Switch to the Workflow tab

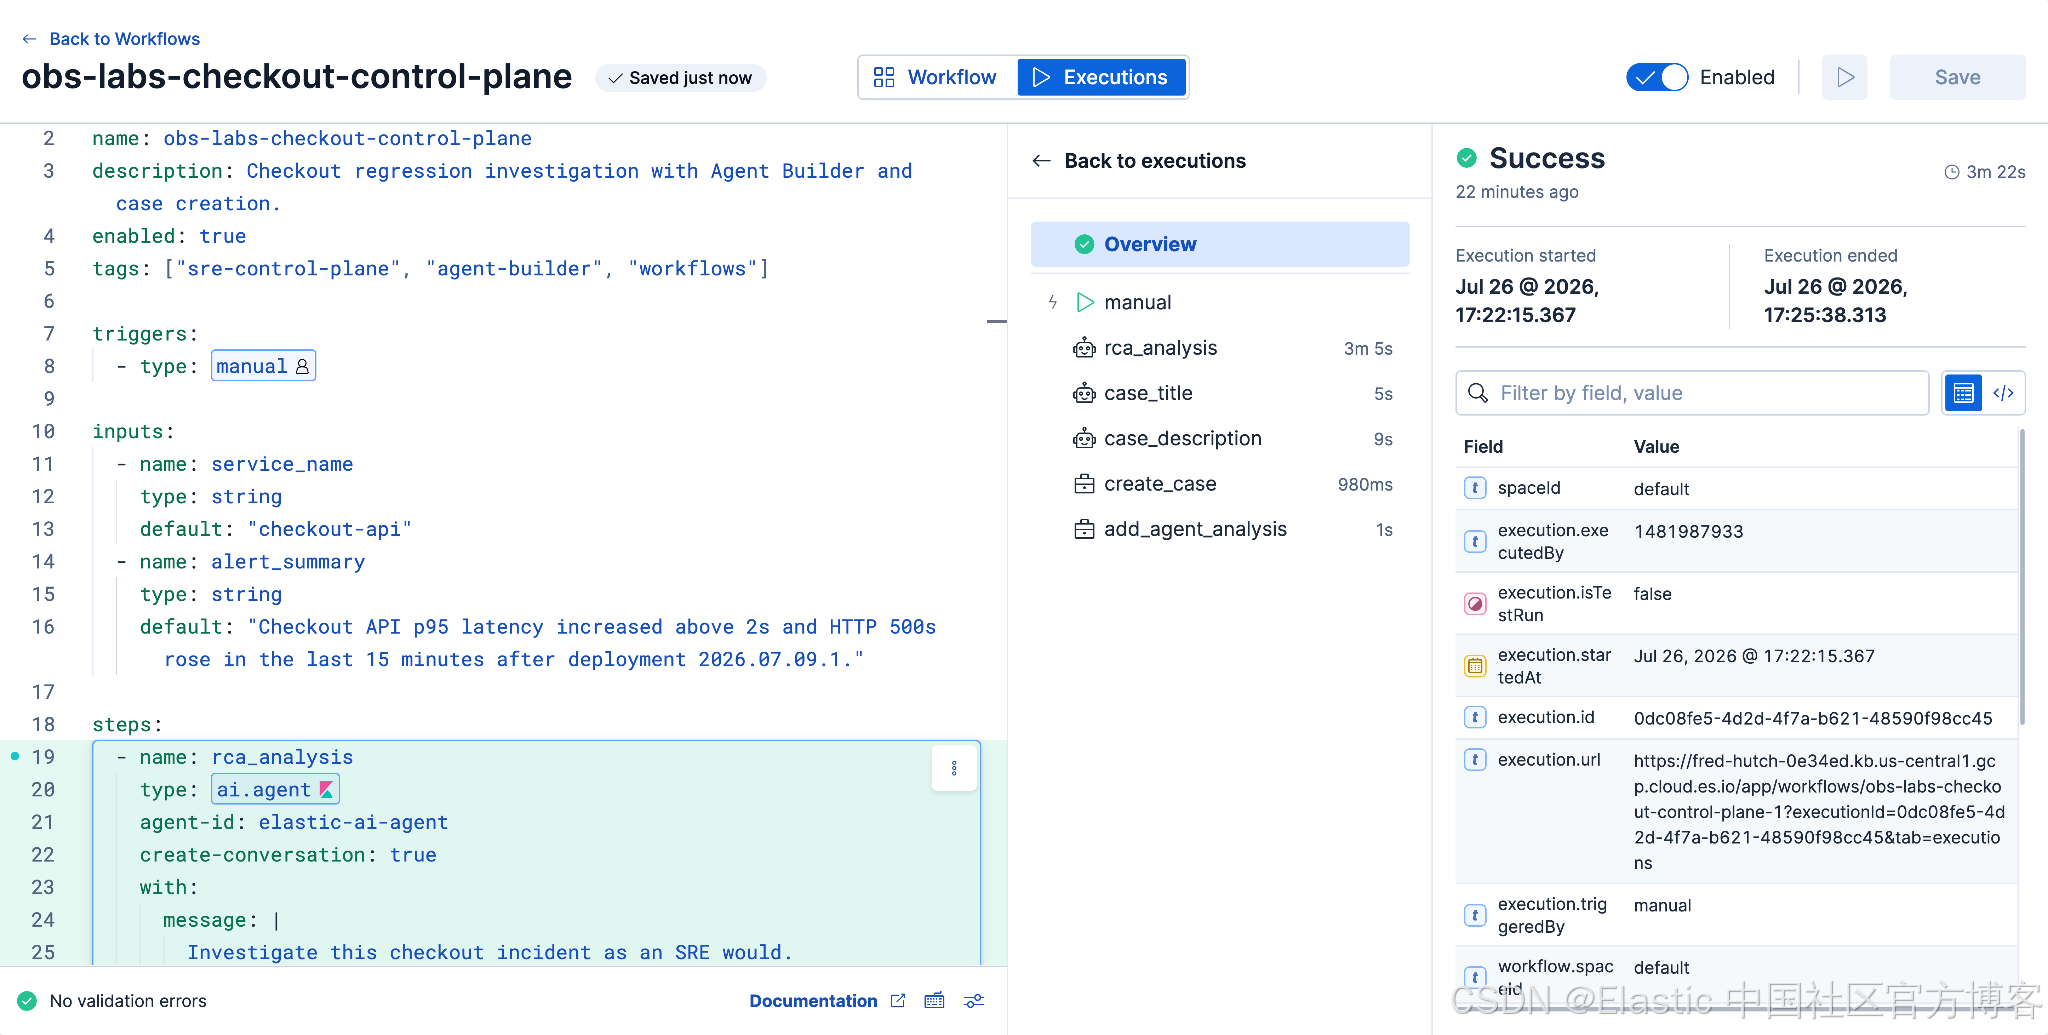tap(938, 77)
